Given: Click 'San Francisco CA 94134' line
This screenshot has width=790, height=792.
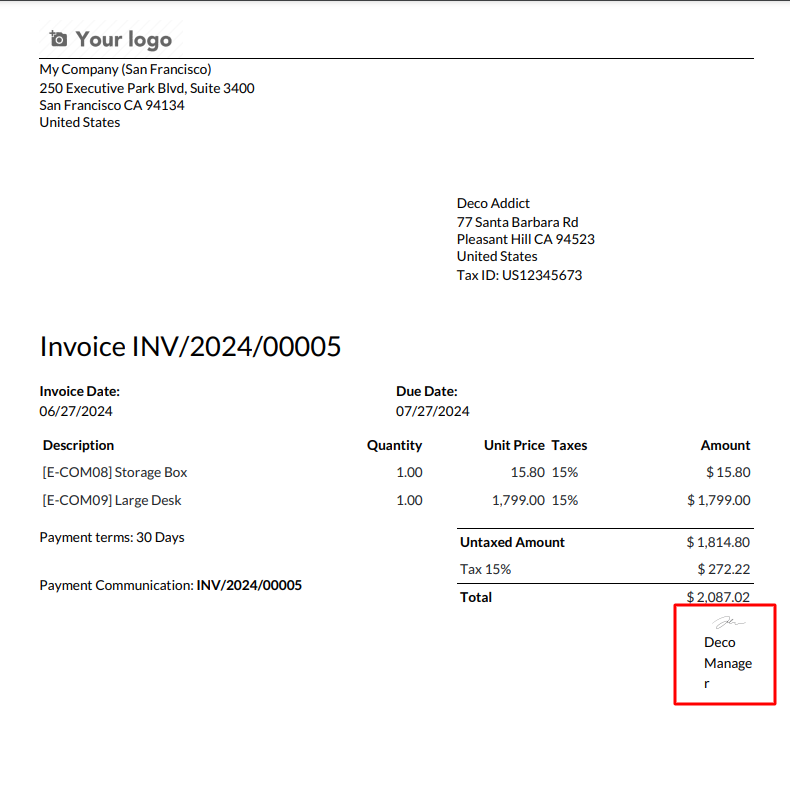Looking at the screenshot, I should (x=112, y=105).
